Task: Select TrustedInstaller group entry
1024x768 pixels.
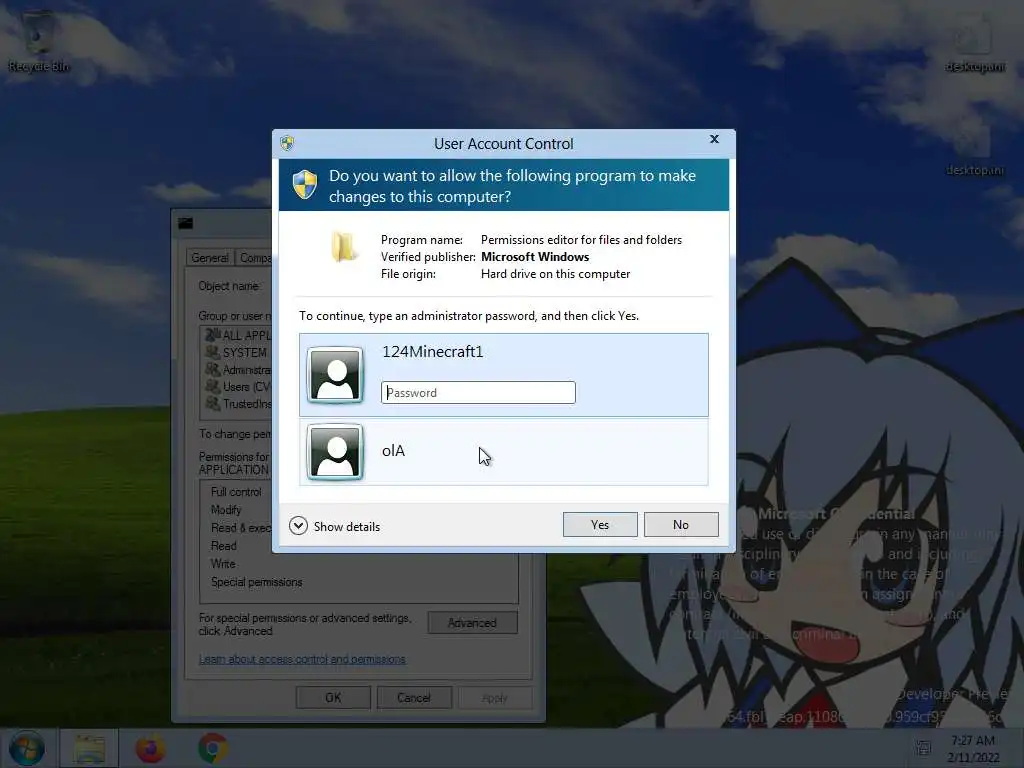Action: tap(238, 404)
